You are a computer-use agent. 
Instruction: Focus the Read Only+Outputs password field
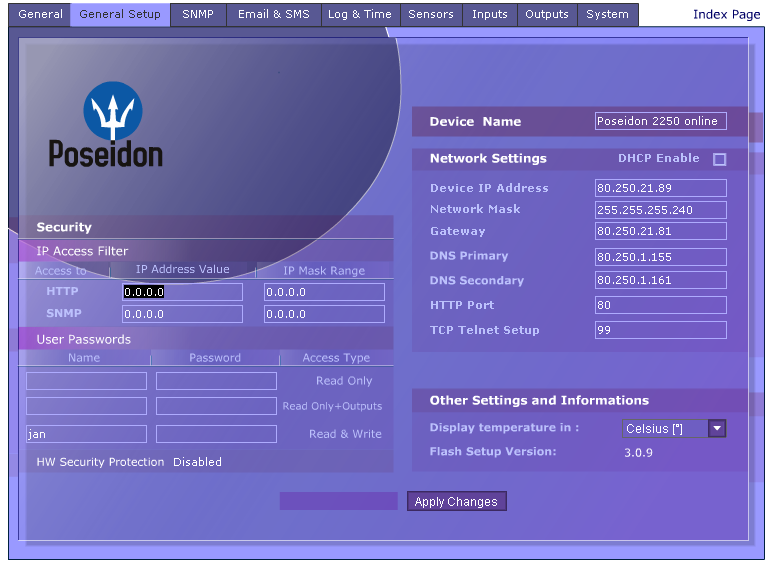pos(216,406)
